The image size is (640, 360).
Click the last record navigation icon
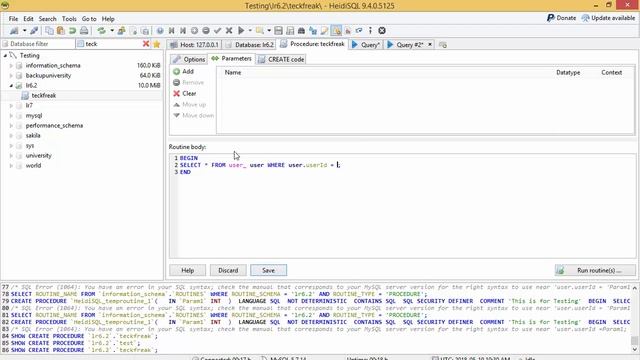(x=183, y=31)
